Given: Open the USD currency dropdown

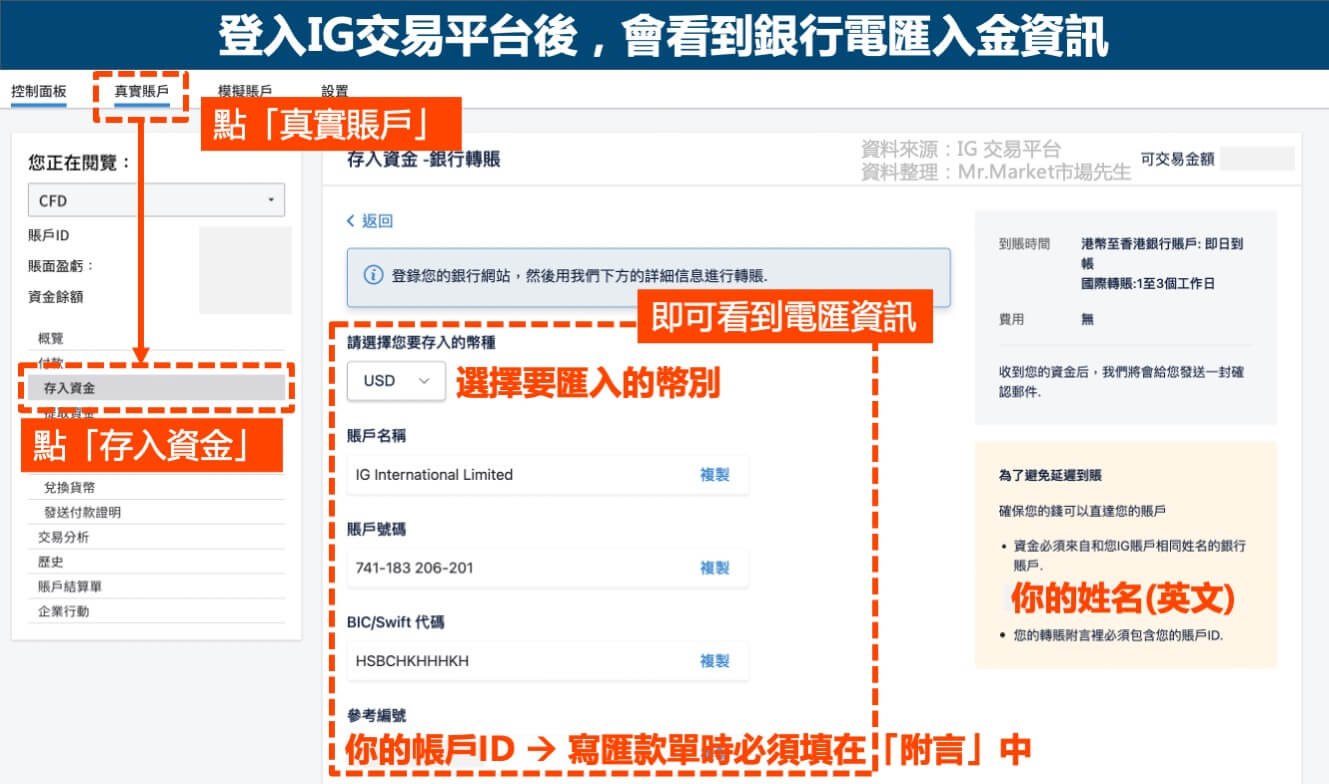Looking at the screenshot, I should point(396,380).
